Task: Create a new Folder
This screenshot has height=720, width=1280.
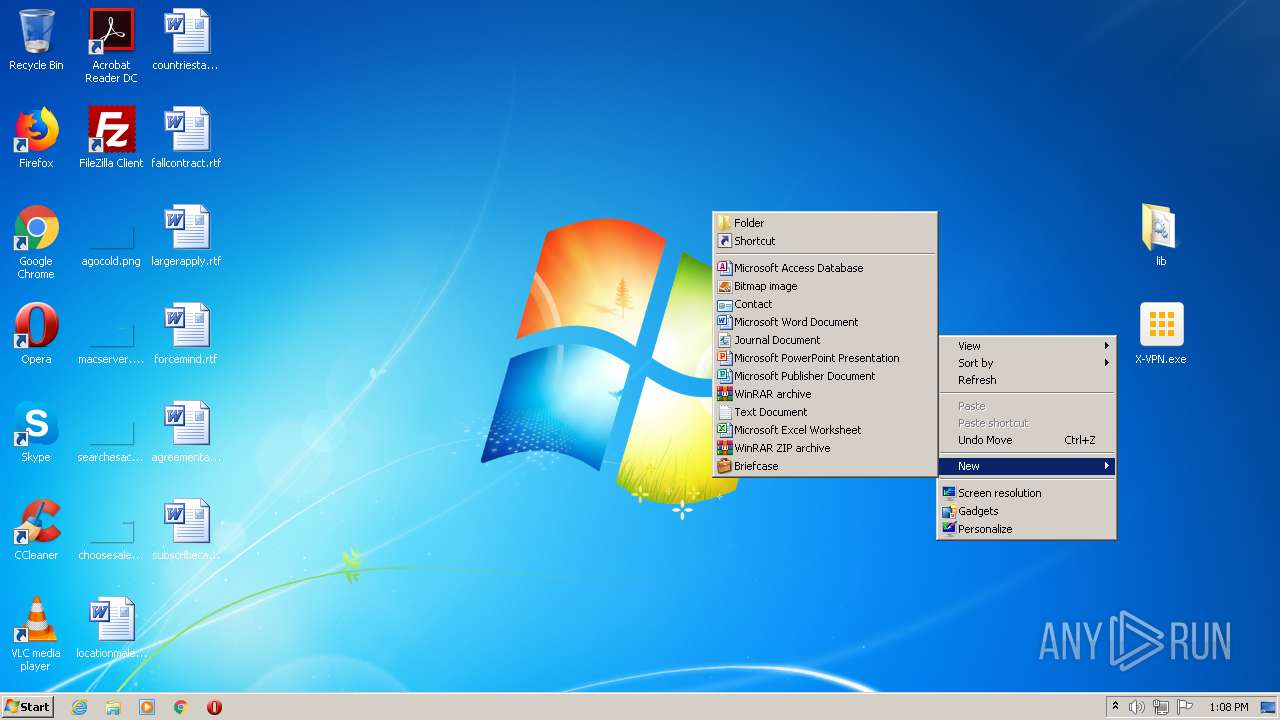Action: [x=825, y=223]
